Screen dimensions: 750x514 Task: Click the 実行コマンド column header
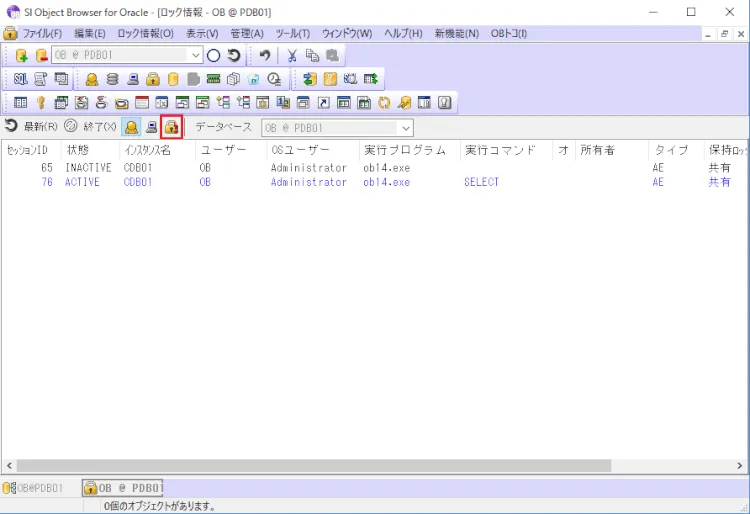[x=506, y=150]
